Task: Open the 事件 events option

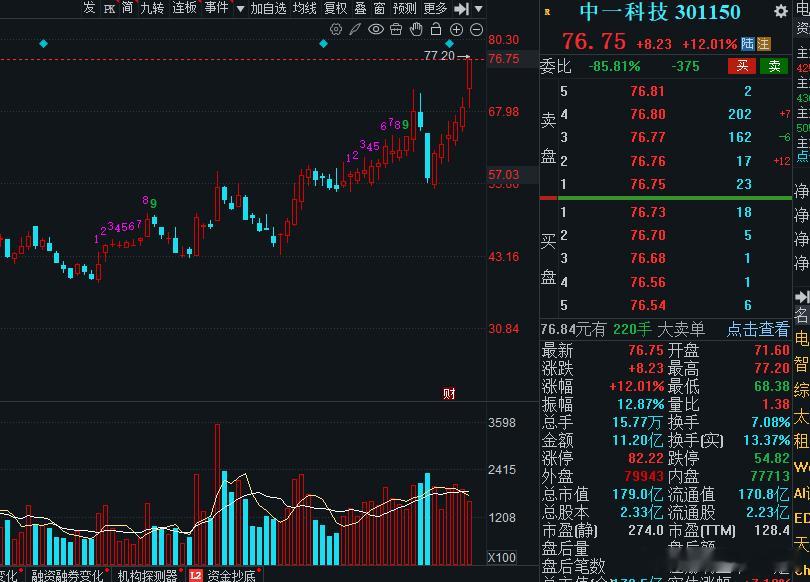Action: tap(216, 8)
